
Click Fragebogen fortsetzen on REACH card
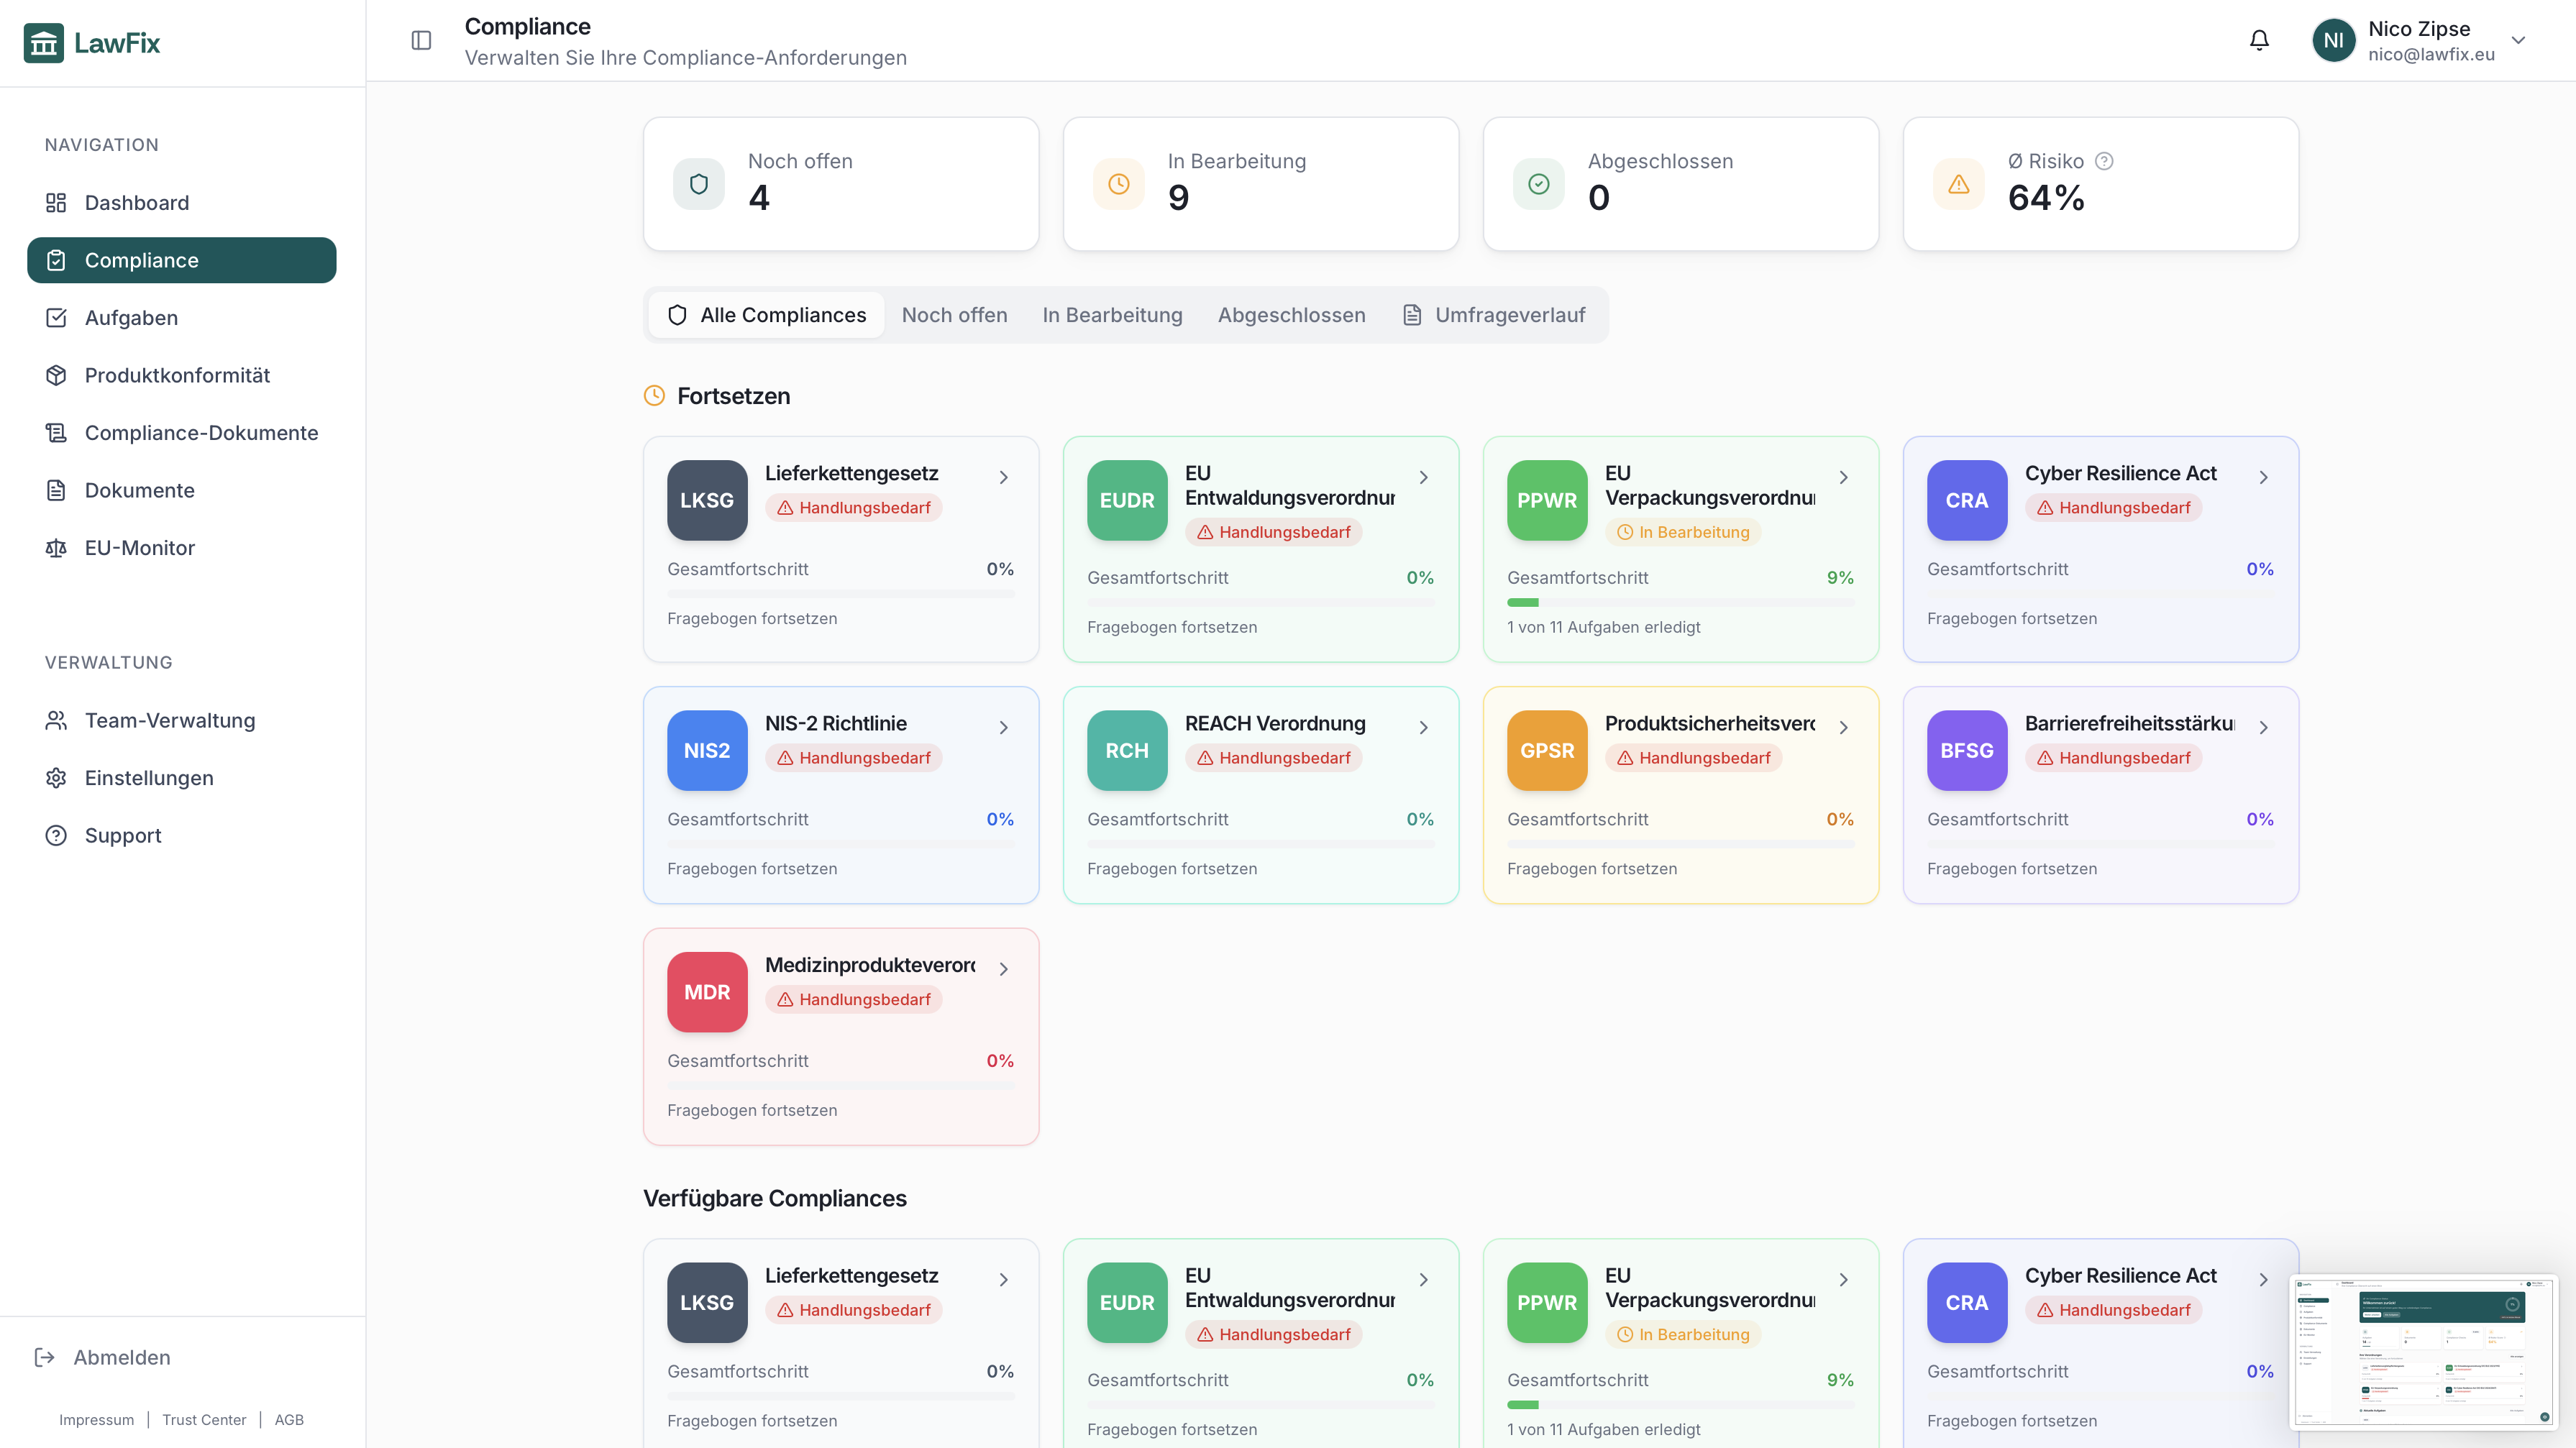click(x=1172, y=868)
